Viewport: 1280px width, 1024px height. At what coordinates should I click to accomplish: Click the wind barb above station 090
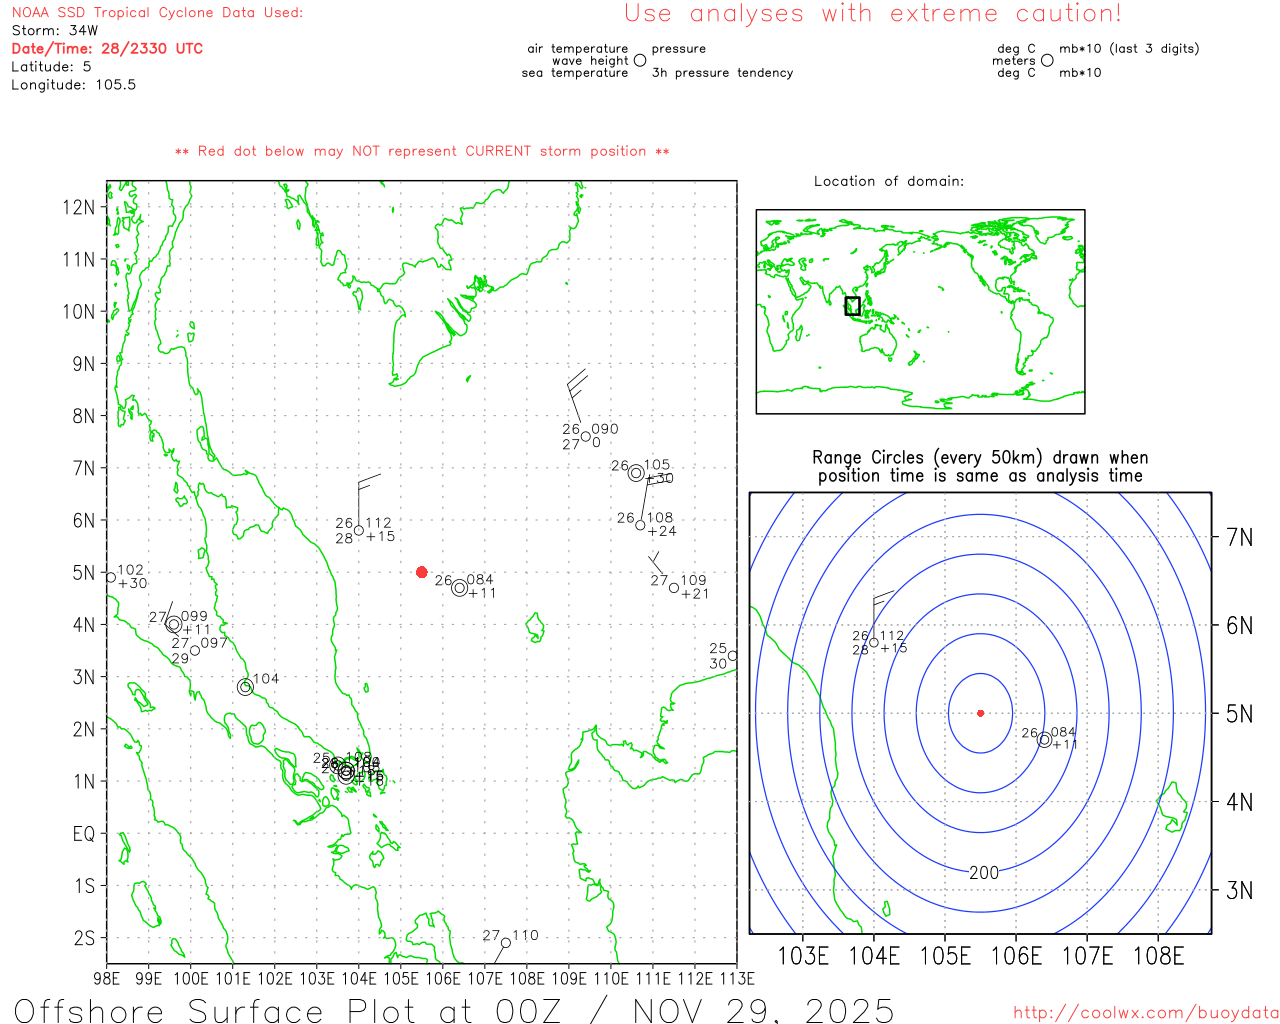coord(577,395)
